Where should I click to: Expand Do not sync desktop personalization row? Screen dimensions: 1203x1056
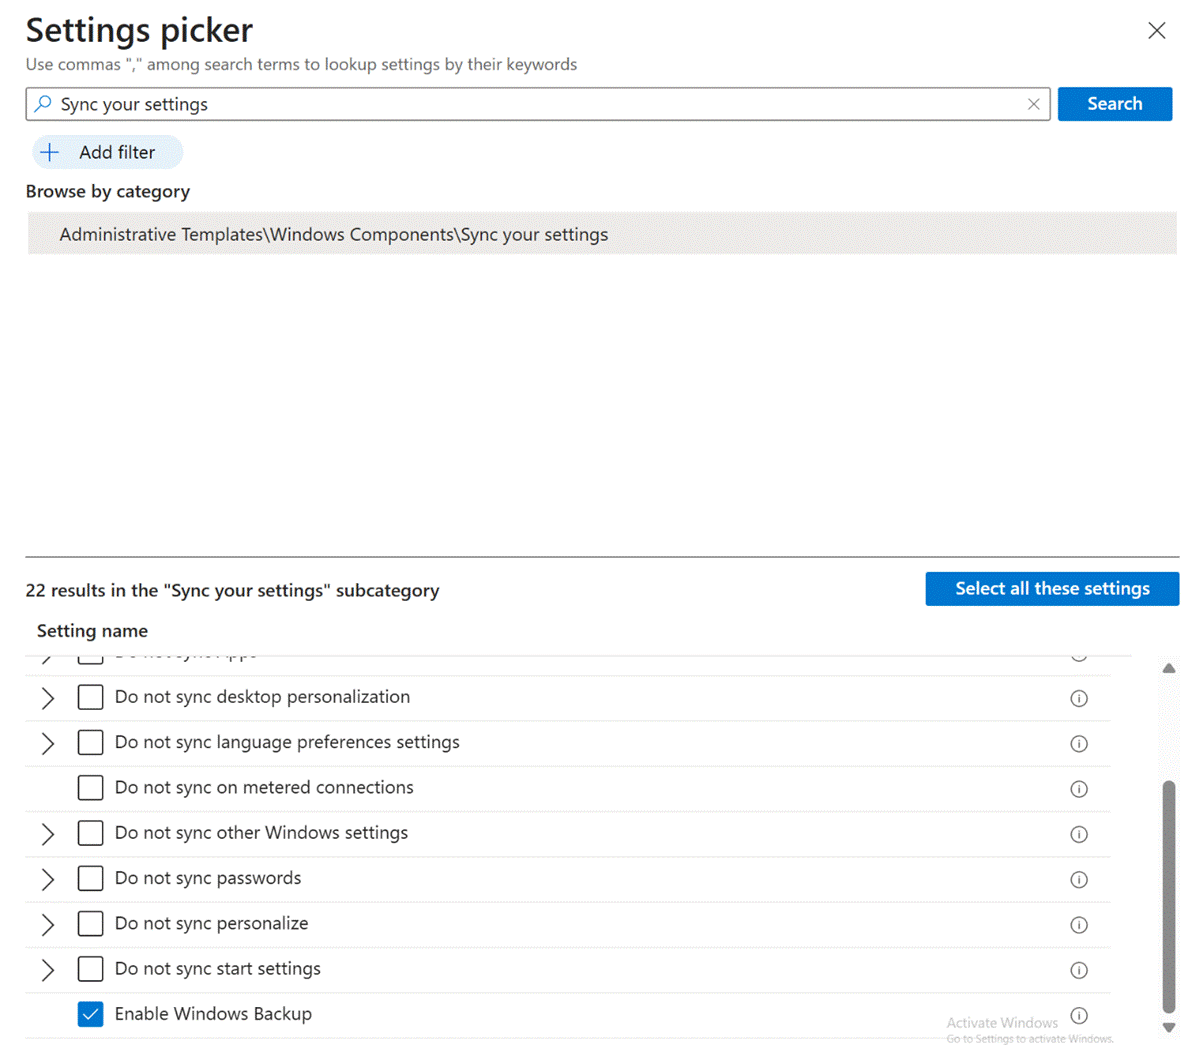(48, 698)
